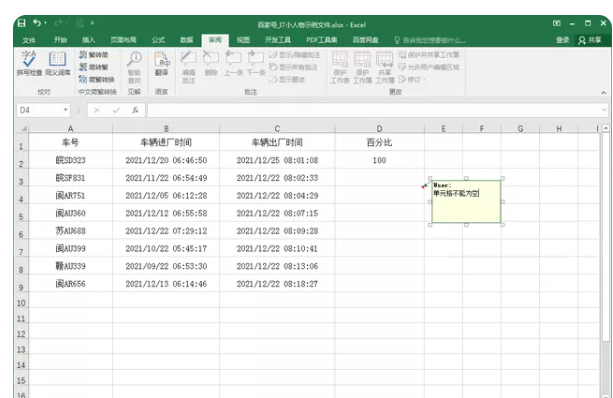Switch to the 插入 Insert tab
This screenshot has height=398, width=613.
coord(89,40)
